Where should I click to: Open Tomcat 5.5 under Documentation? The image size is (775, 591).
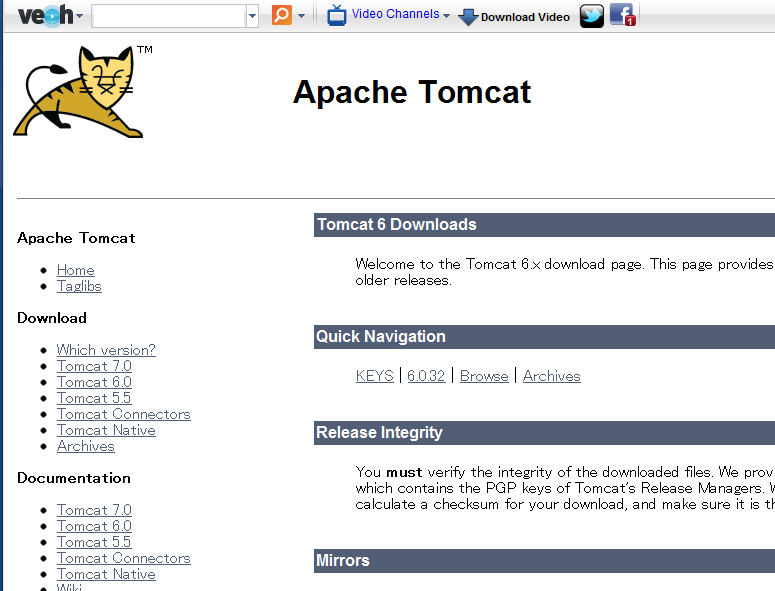pyautogui.click(x=94, y=542)
